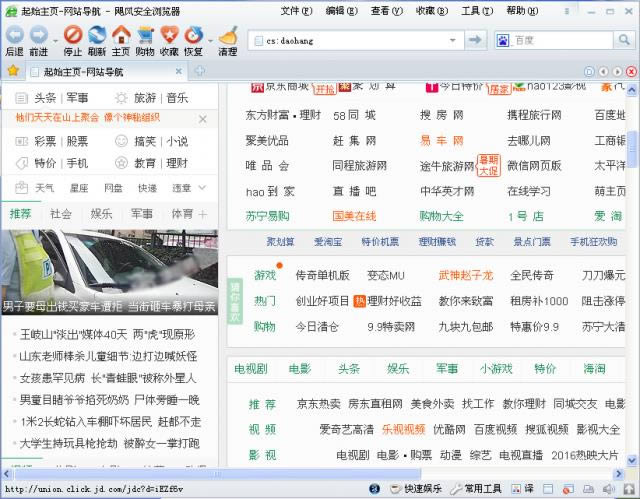Select the 小游戏 category tab
The image size is (640, 499).
(496, 369)
